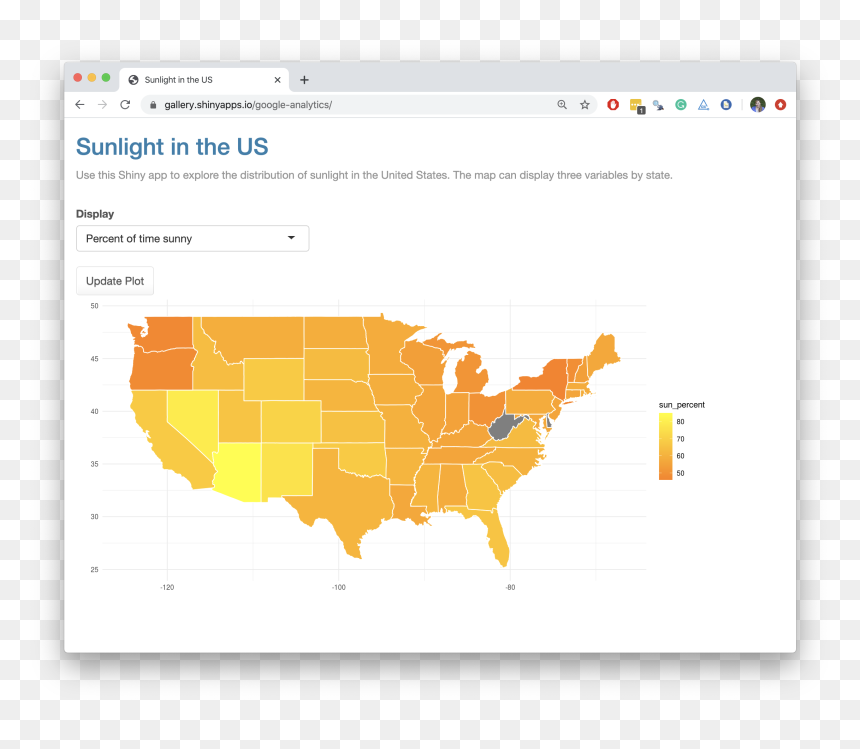Open a new browser tab
Screen dimensions: 860x749
[304, 80]
